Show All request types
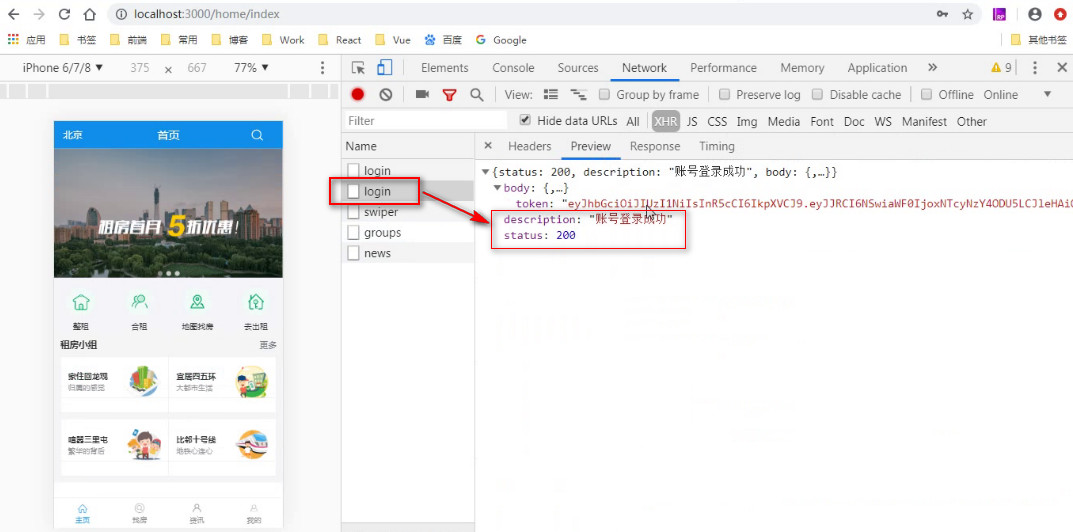The width and height of the screenshot is (1073, 532). pos(633,121)
